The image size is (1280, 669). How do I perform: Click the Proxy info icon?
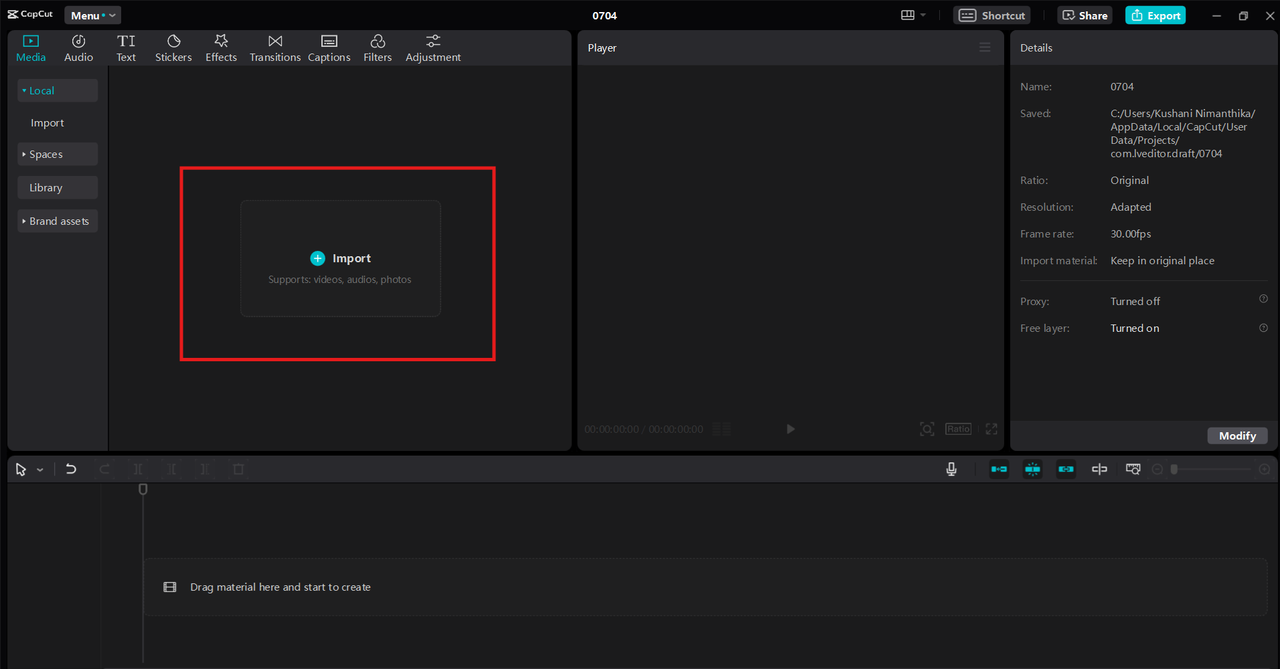tap(1263, 299)
